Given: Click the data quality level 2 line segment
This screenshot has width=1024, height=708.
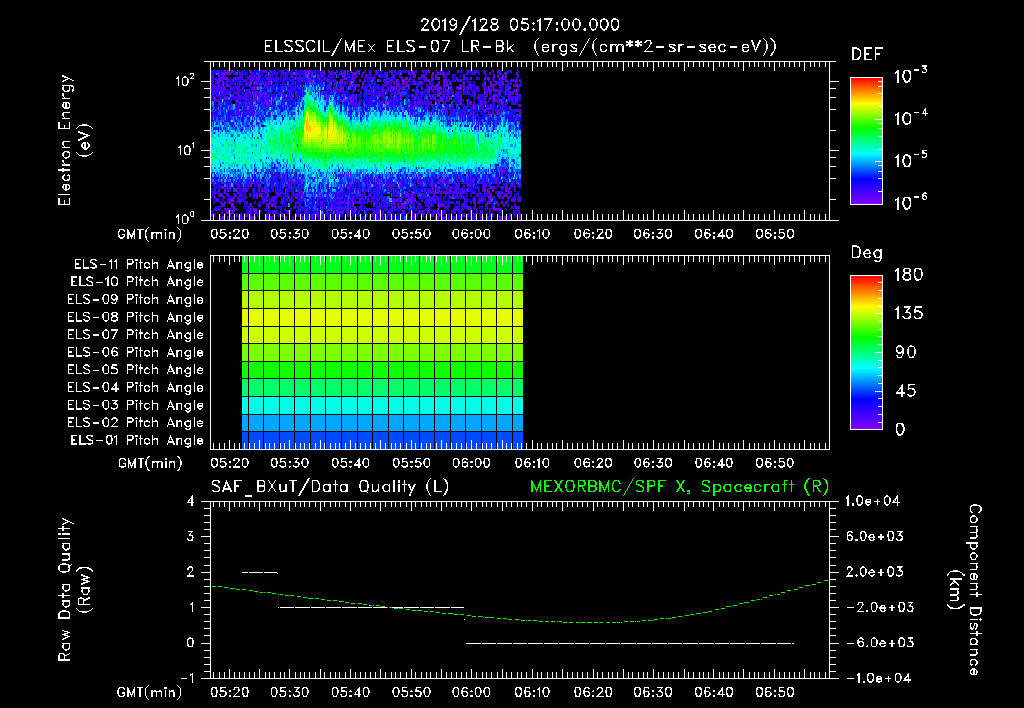Looking at the screenshot, I should click(x=260, y=572).
